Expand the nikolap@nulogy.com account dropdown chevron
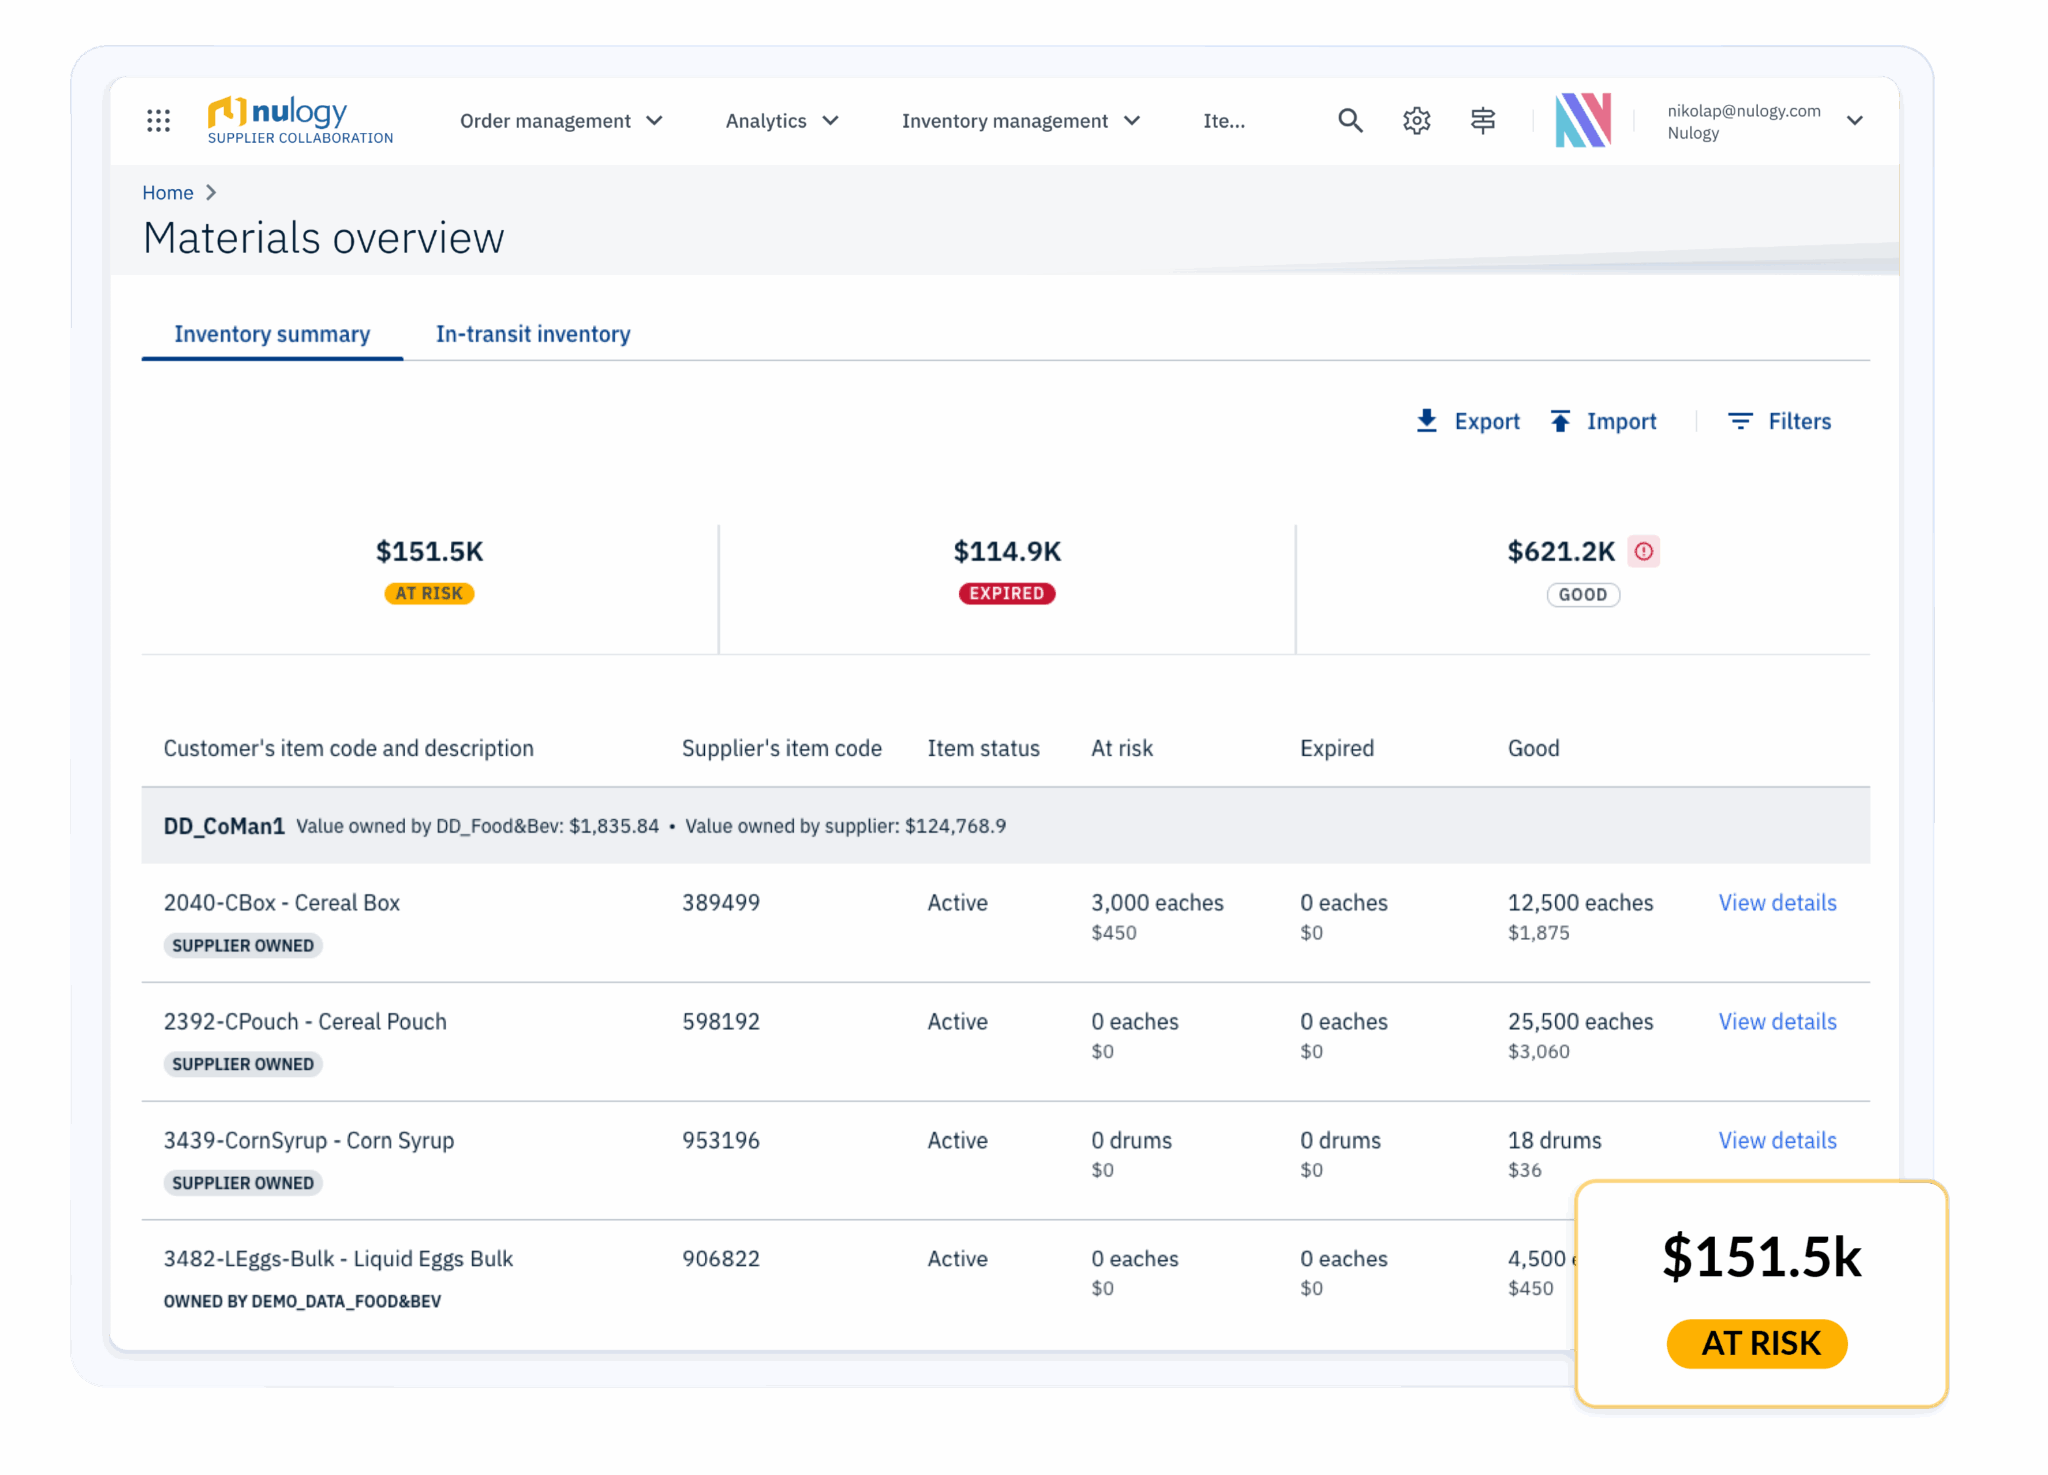This screenshot has width=2048, height=1475. [x=1854, y=121]
